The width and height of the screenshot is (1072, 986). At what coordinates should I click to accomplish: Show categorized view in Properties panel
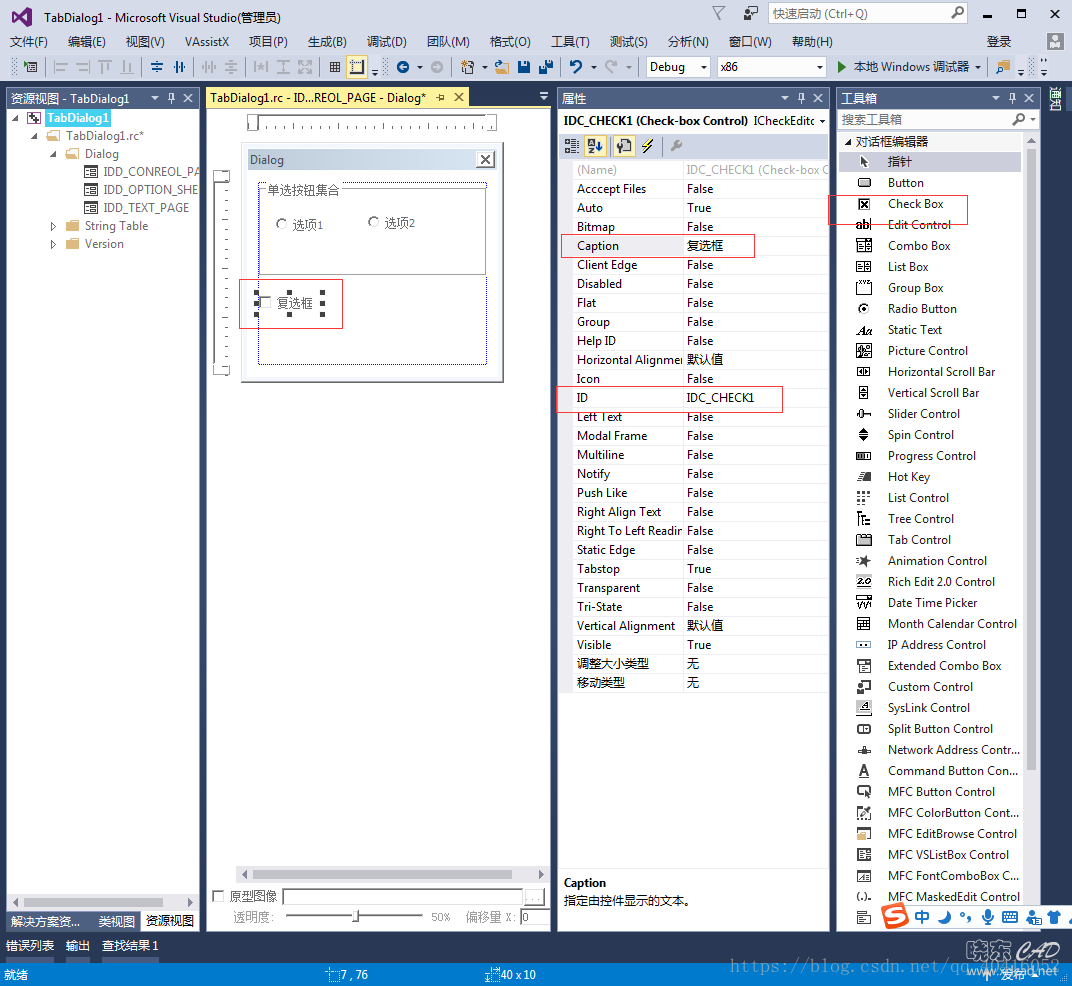point(572,146)
